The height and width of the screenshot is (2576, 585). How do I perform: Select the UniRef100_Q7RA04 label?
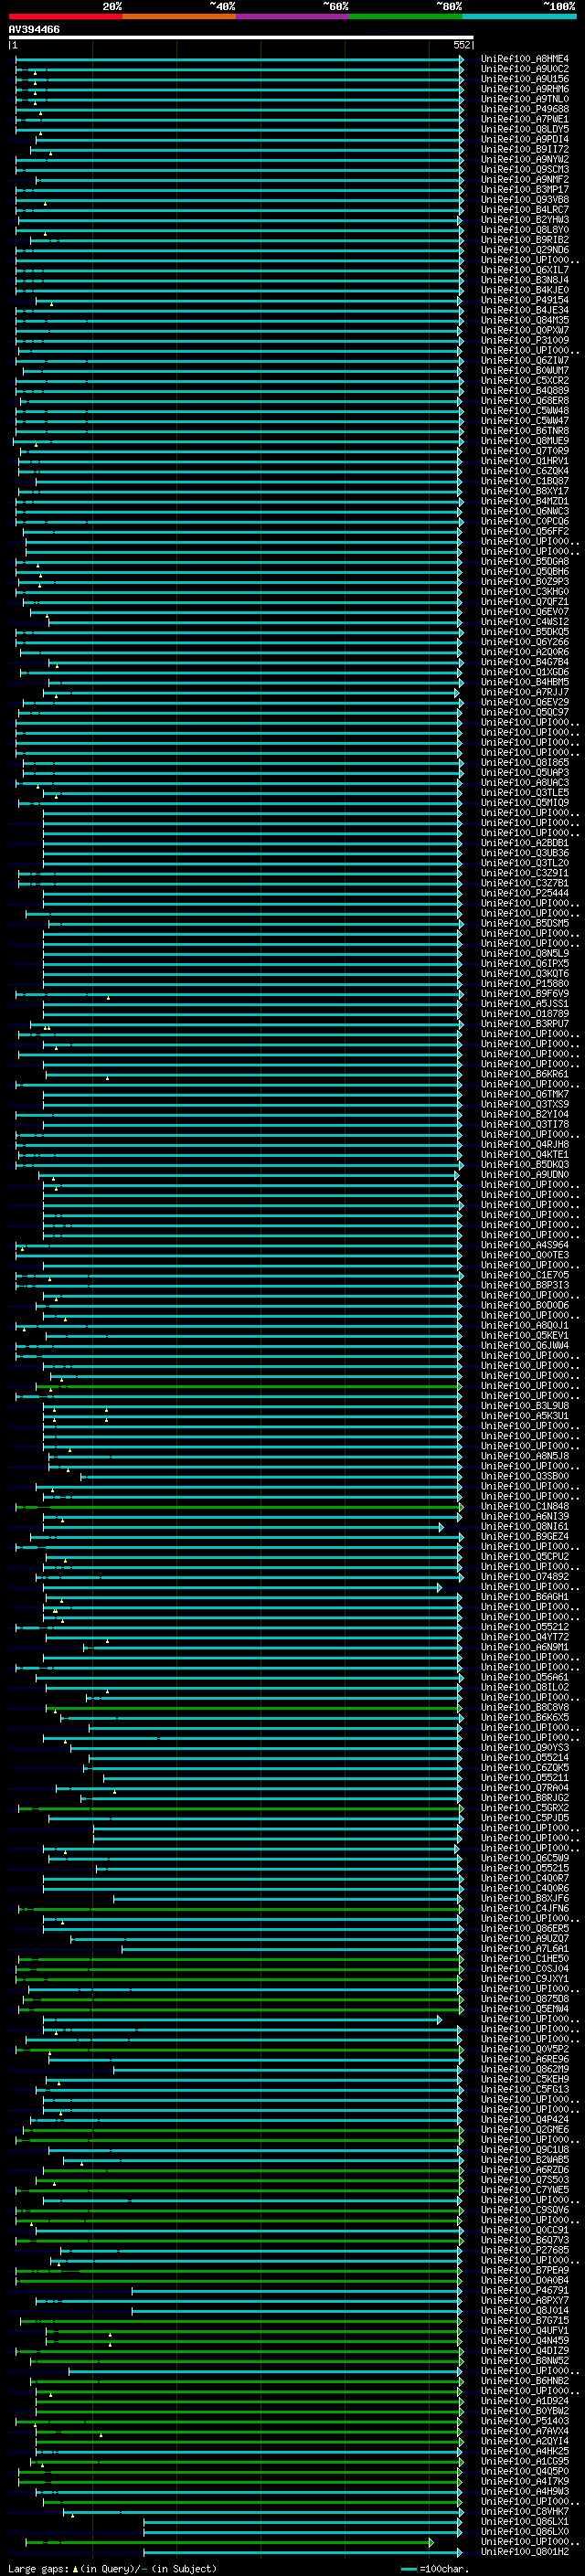click(525, 1787)
